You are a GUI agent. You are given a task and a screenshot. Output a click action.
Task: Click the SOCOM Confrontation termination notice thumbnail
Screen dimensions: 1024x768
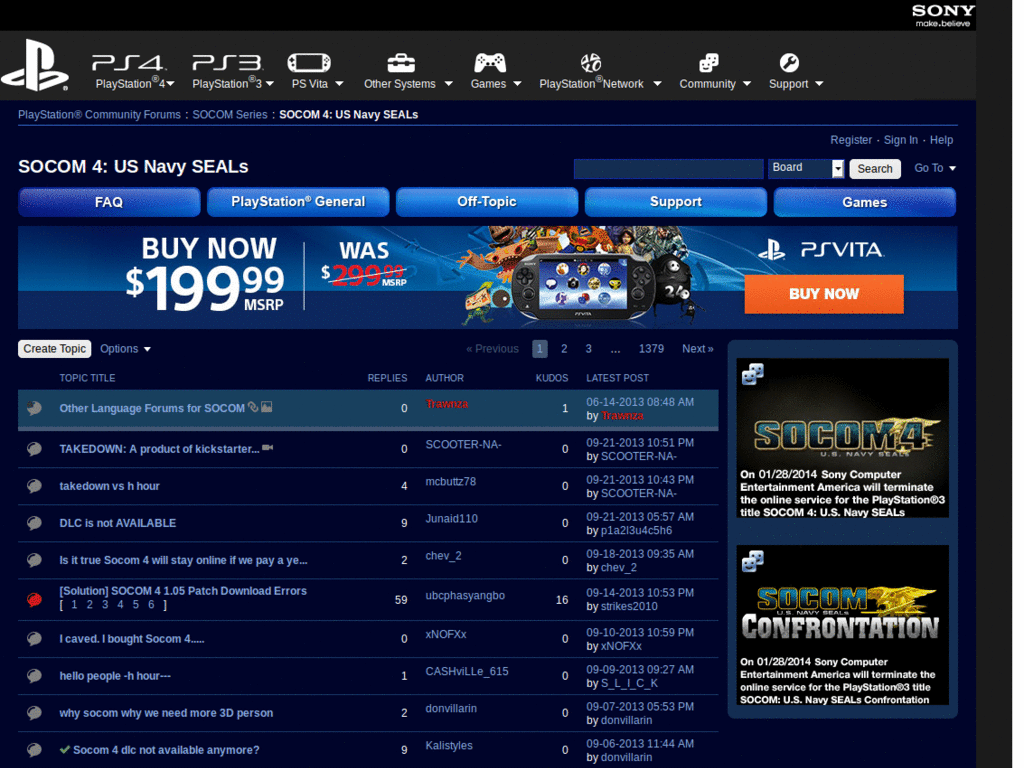(x=842, y=625)
